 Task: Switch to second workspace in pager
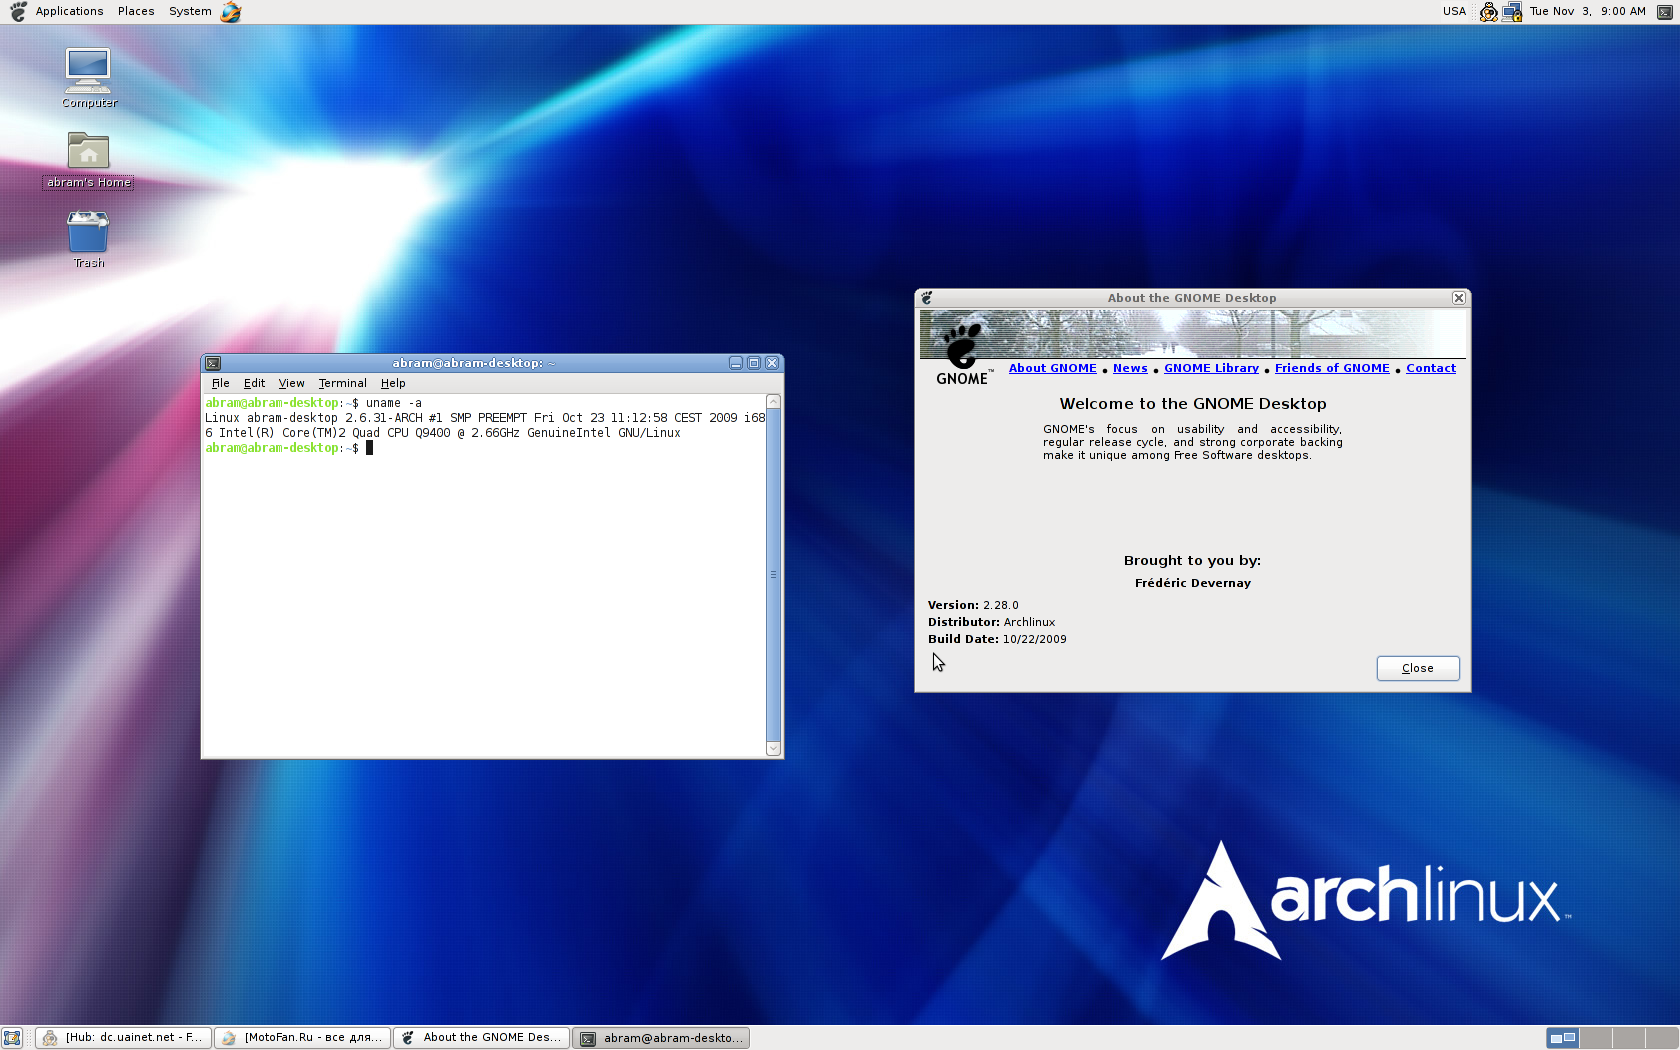(x=1595, y=1038)
